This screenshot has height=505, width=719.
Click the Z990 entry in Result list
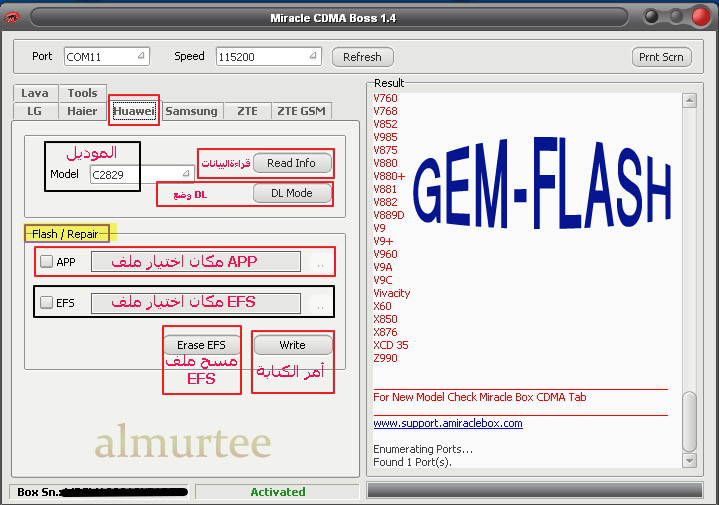pos(385,358)
